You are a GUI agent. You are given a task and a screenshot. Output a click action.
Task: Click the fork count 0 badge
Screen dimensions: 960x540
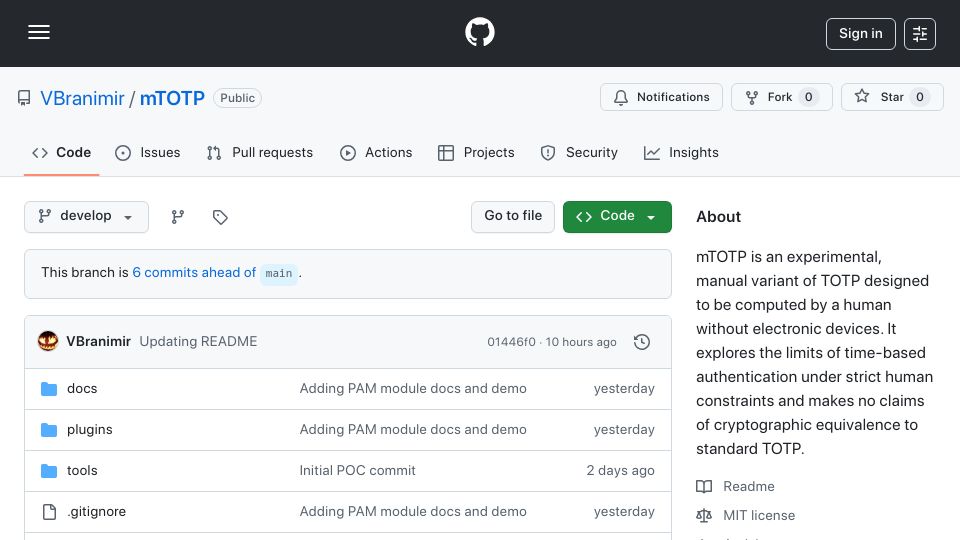coord(809,97)
